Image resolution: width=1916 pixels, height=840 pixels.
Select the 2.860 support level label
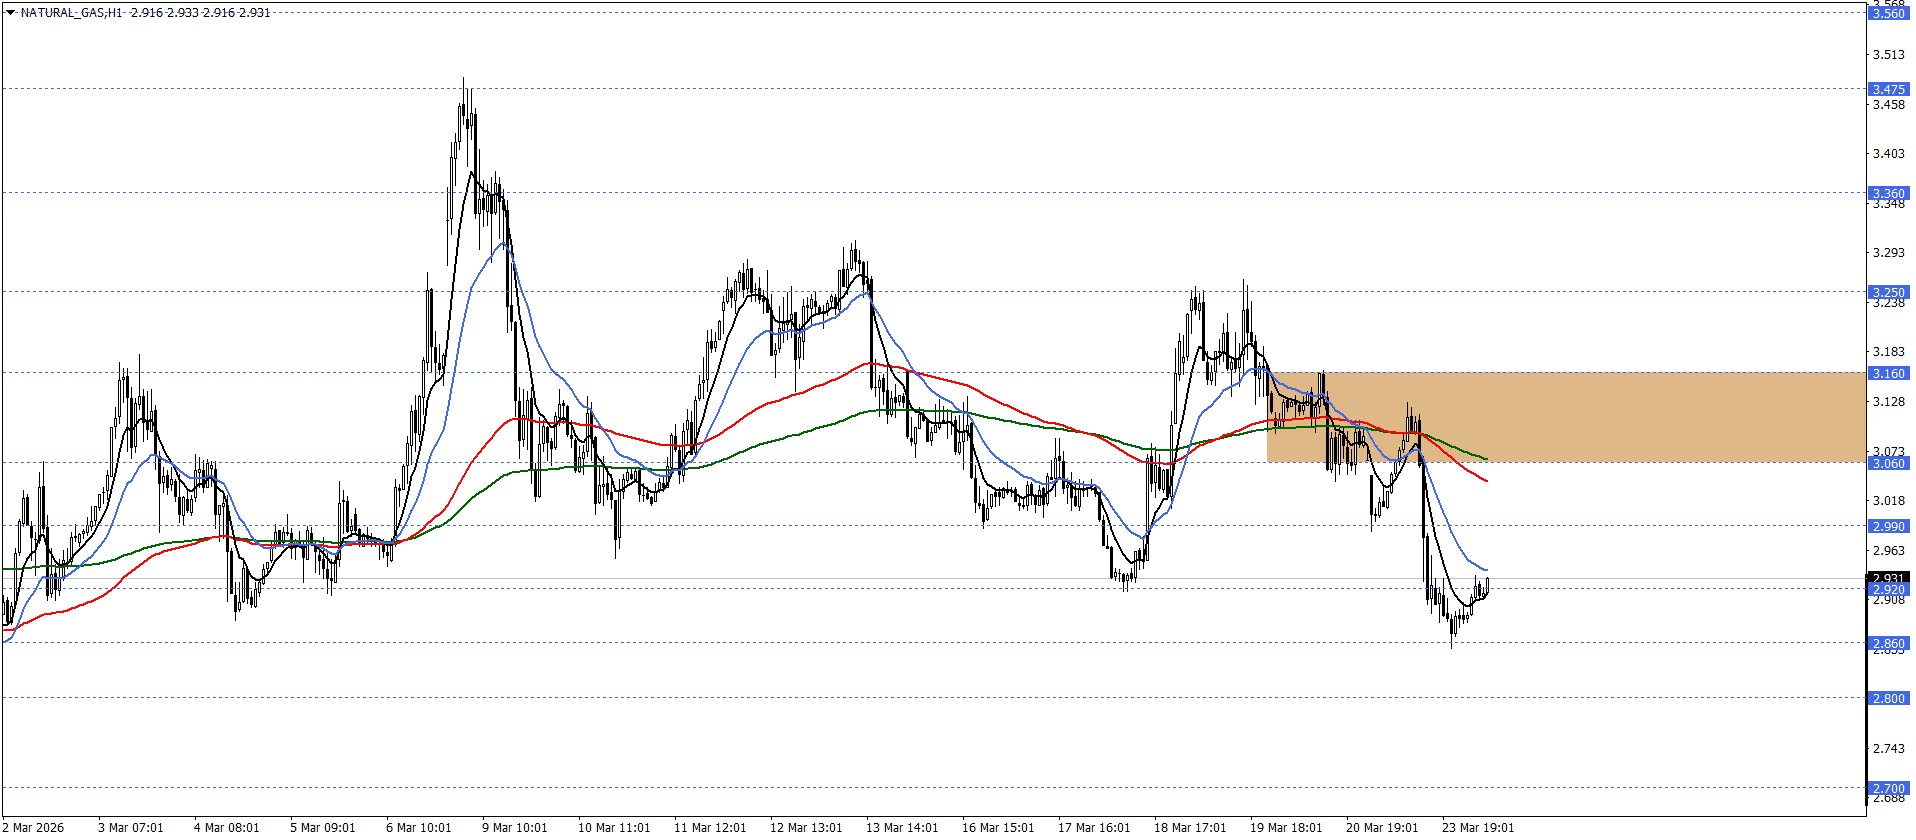[1888, 643]
